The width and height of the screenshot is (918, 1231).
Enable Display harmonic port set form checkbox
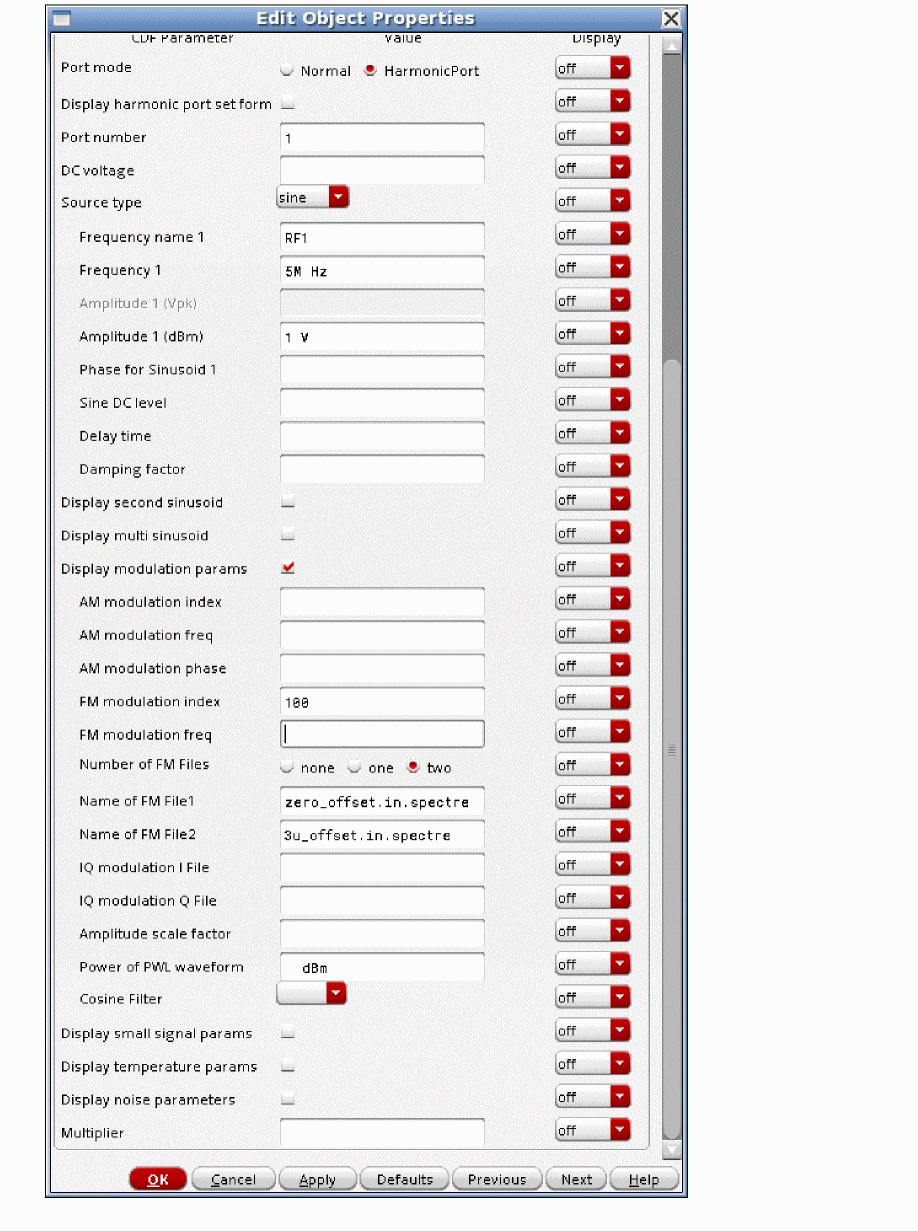point(288,104)
